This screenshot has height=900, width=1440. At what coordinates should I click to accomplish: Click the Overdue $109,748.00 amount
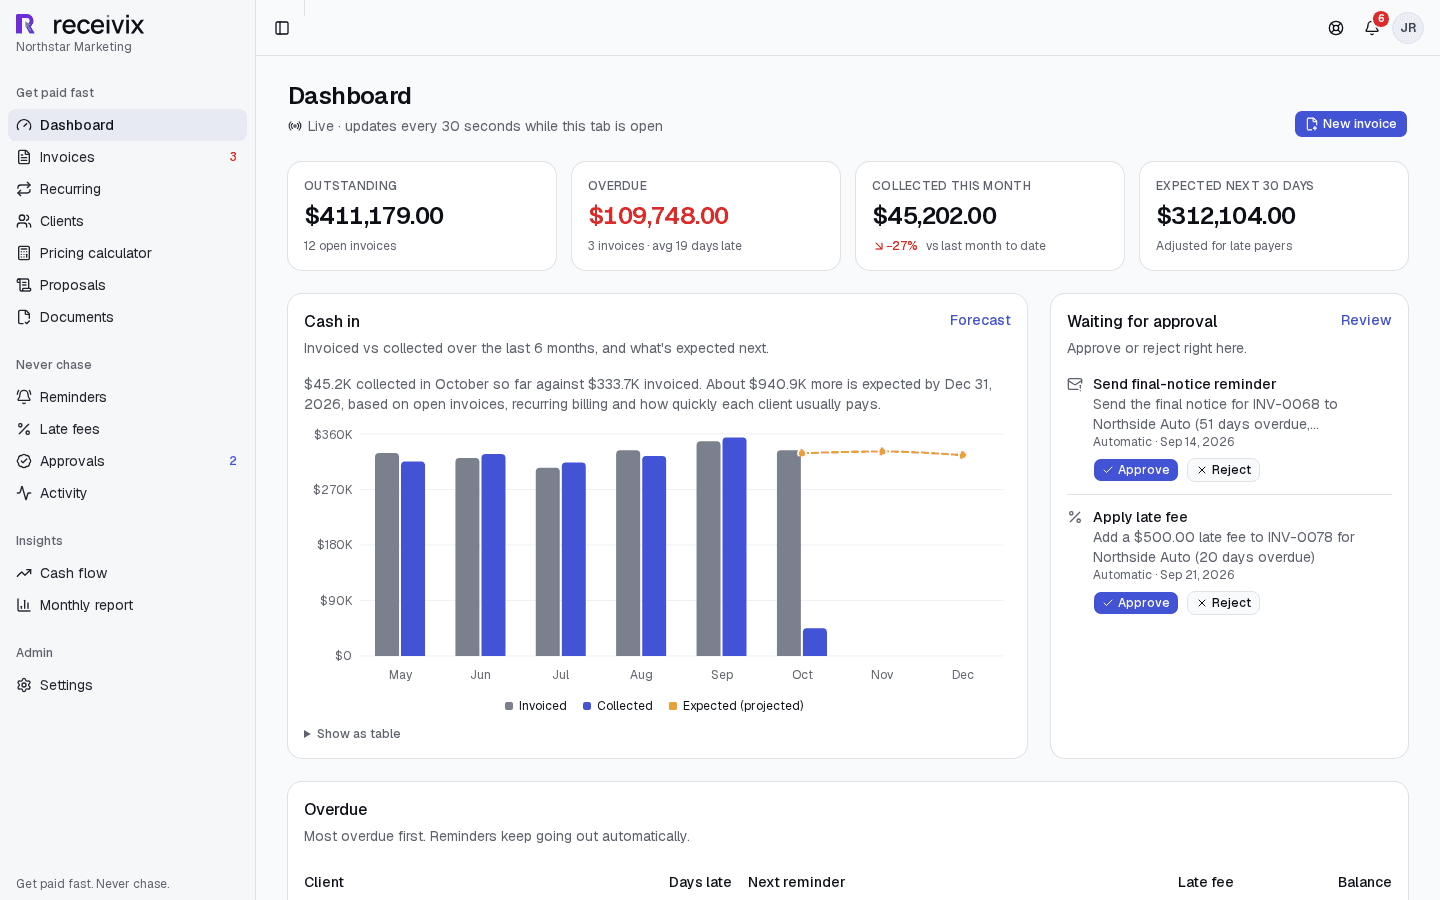(x=658, y=216)
